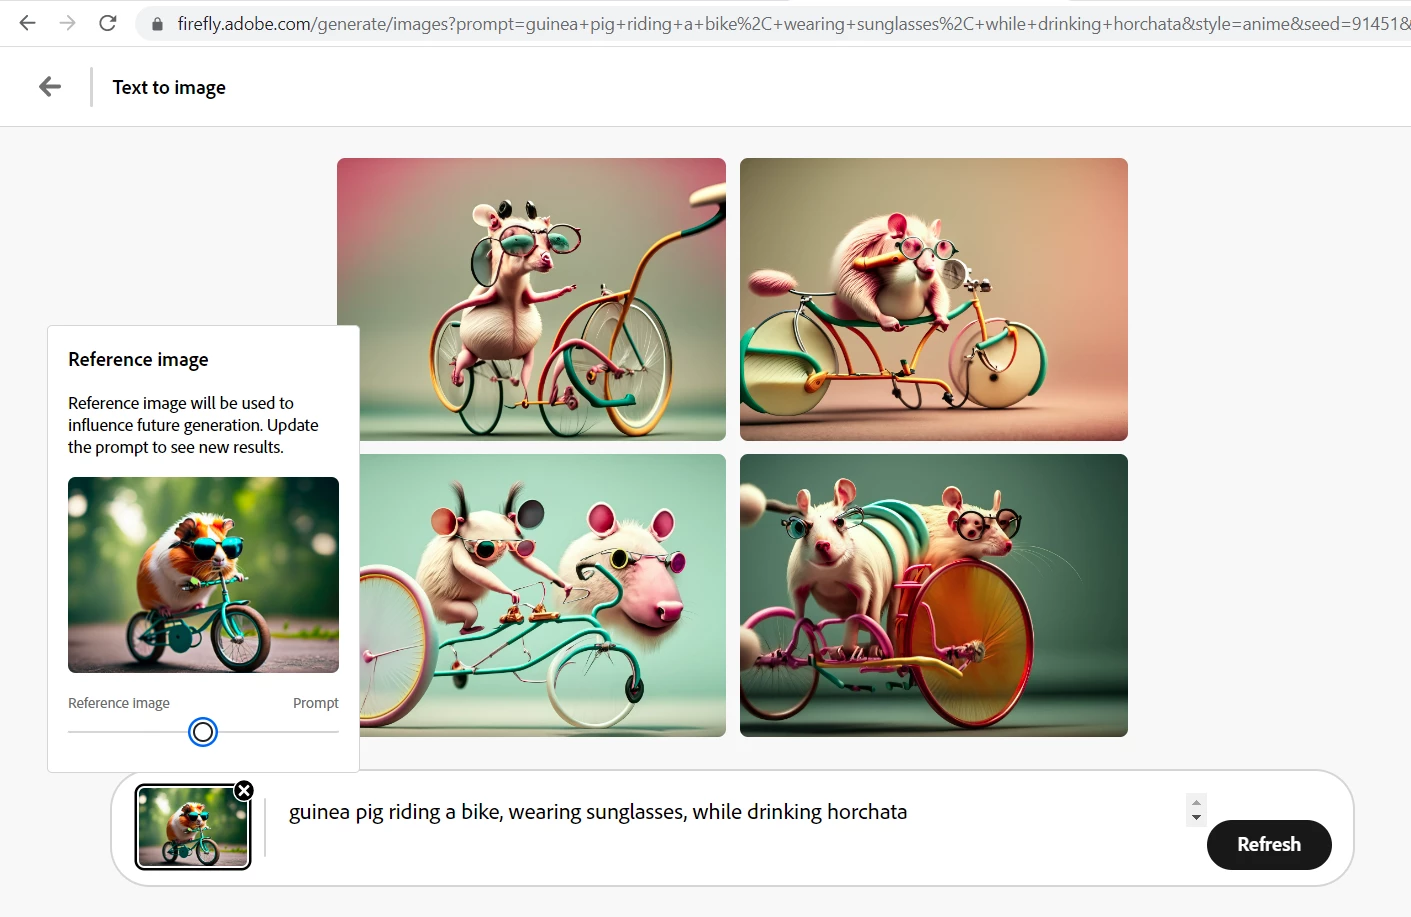The width and height of the screenshot is (1411, 917).
Task: Reload the page with the refresh icon
Action: (108, 23)
